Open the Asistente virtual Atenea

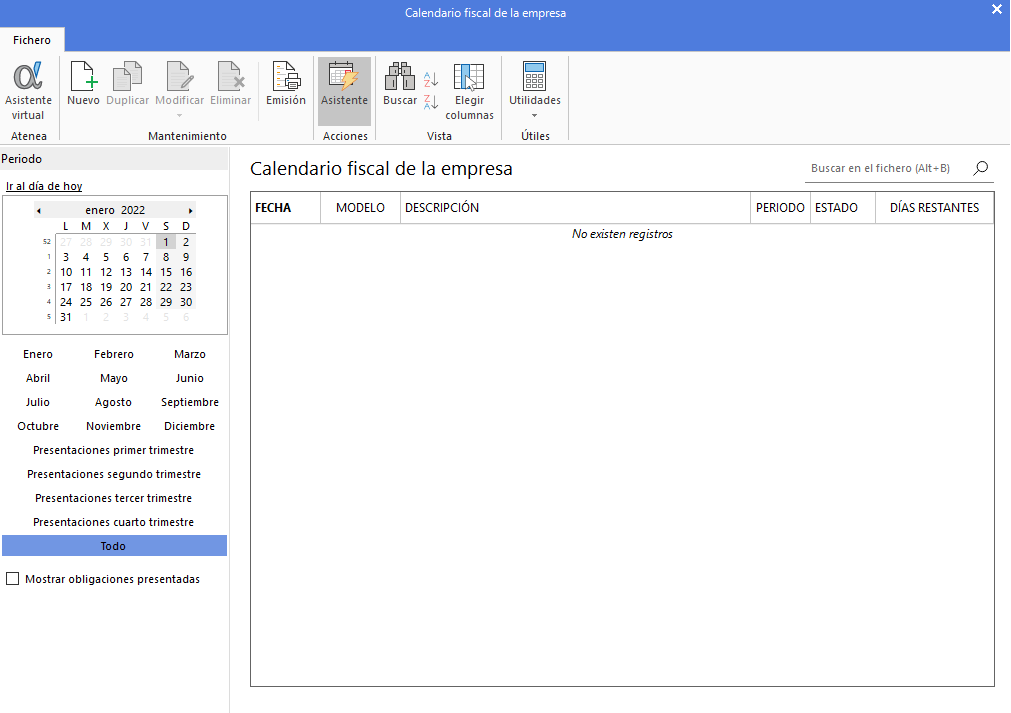click(28, 91)
